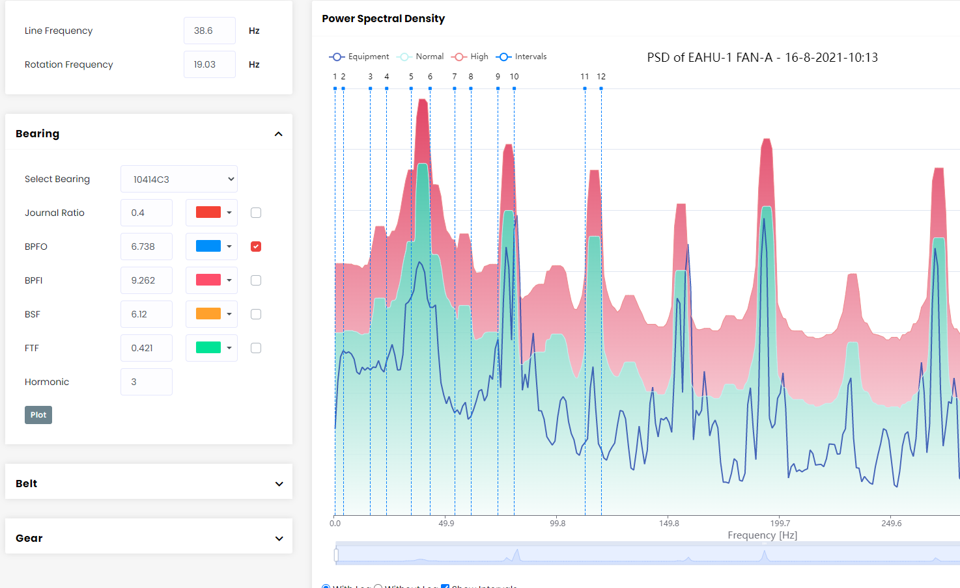
Task: Expand the Gear section
Action: 278,538
